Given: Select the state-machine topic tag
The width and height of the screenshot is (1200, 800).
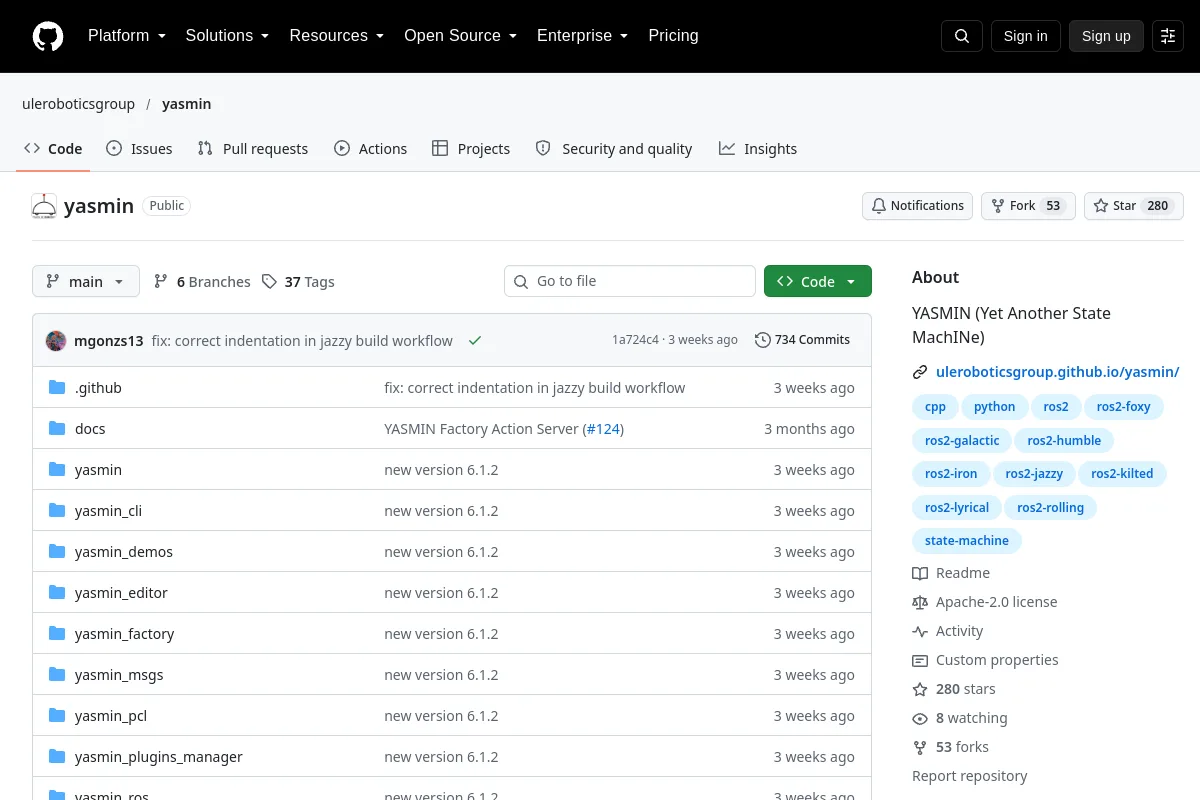Looking at the screenshot, I should tap(967, 541).
